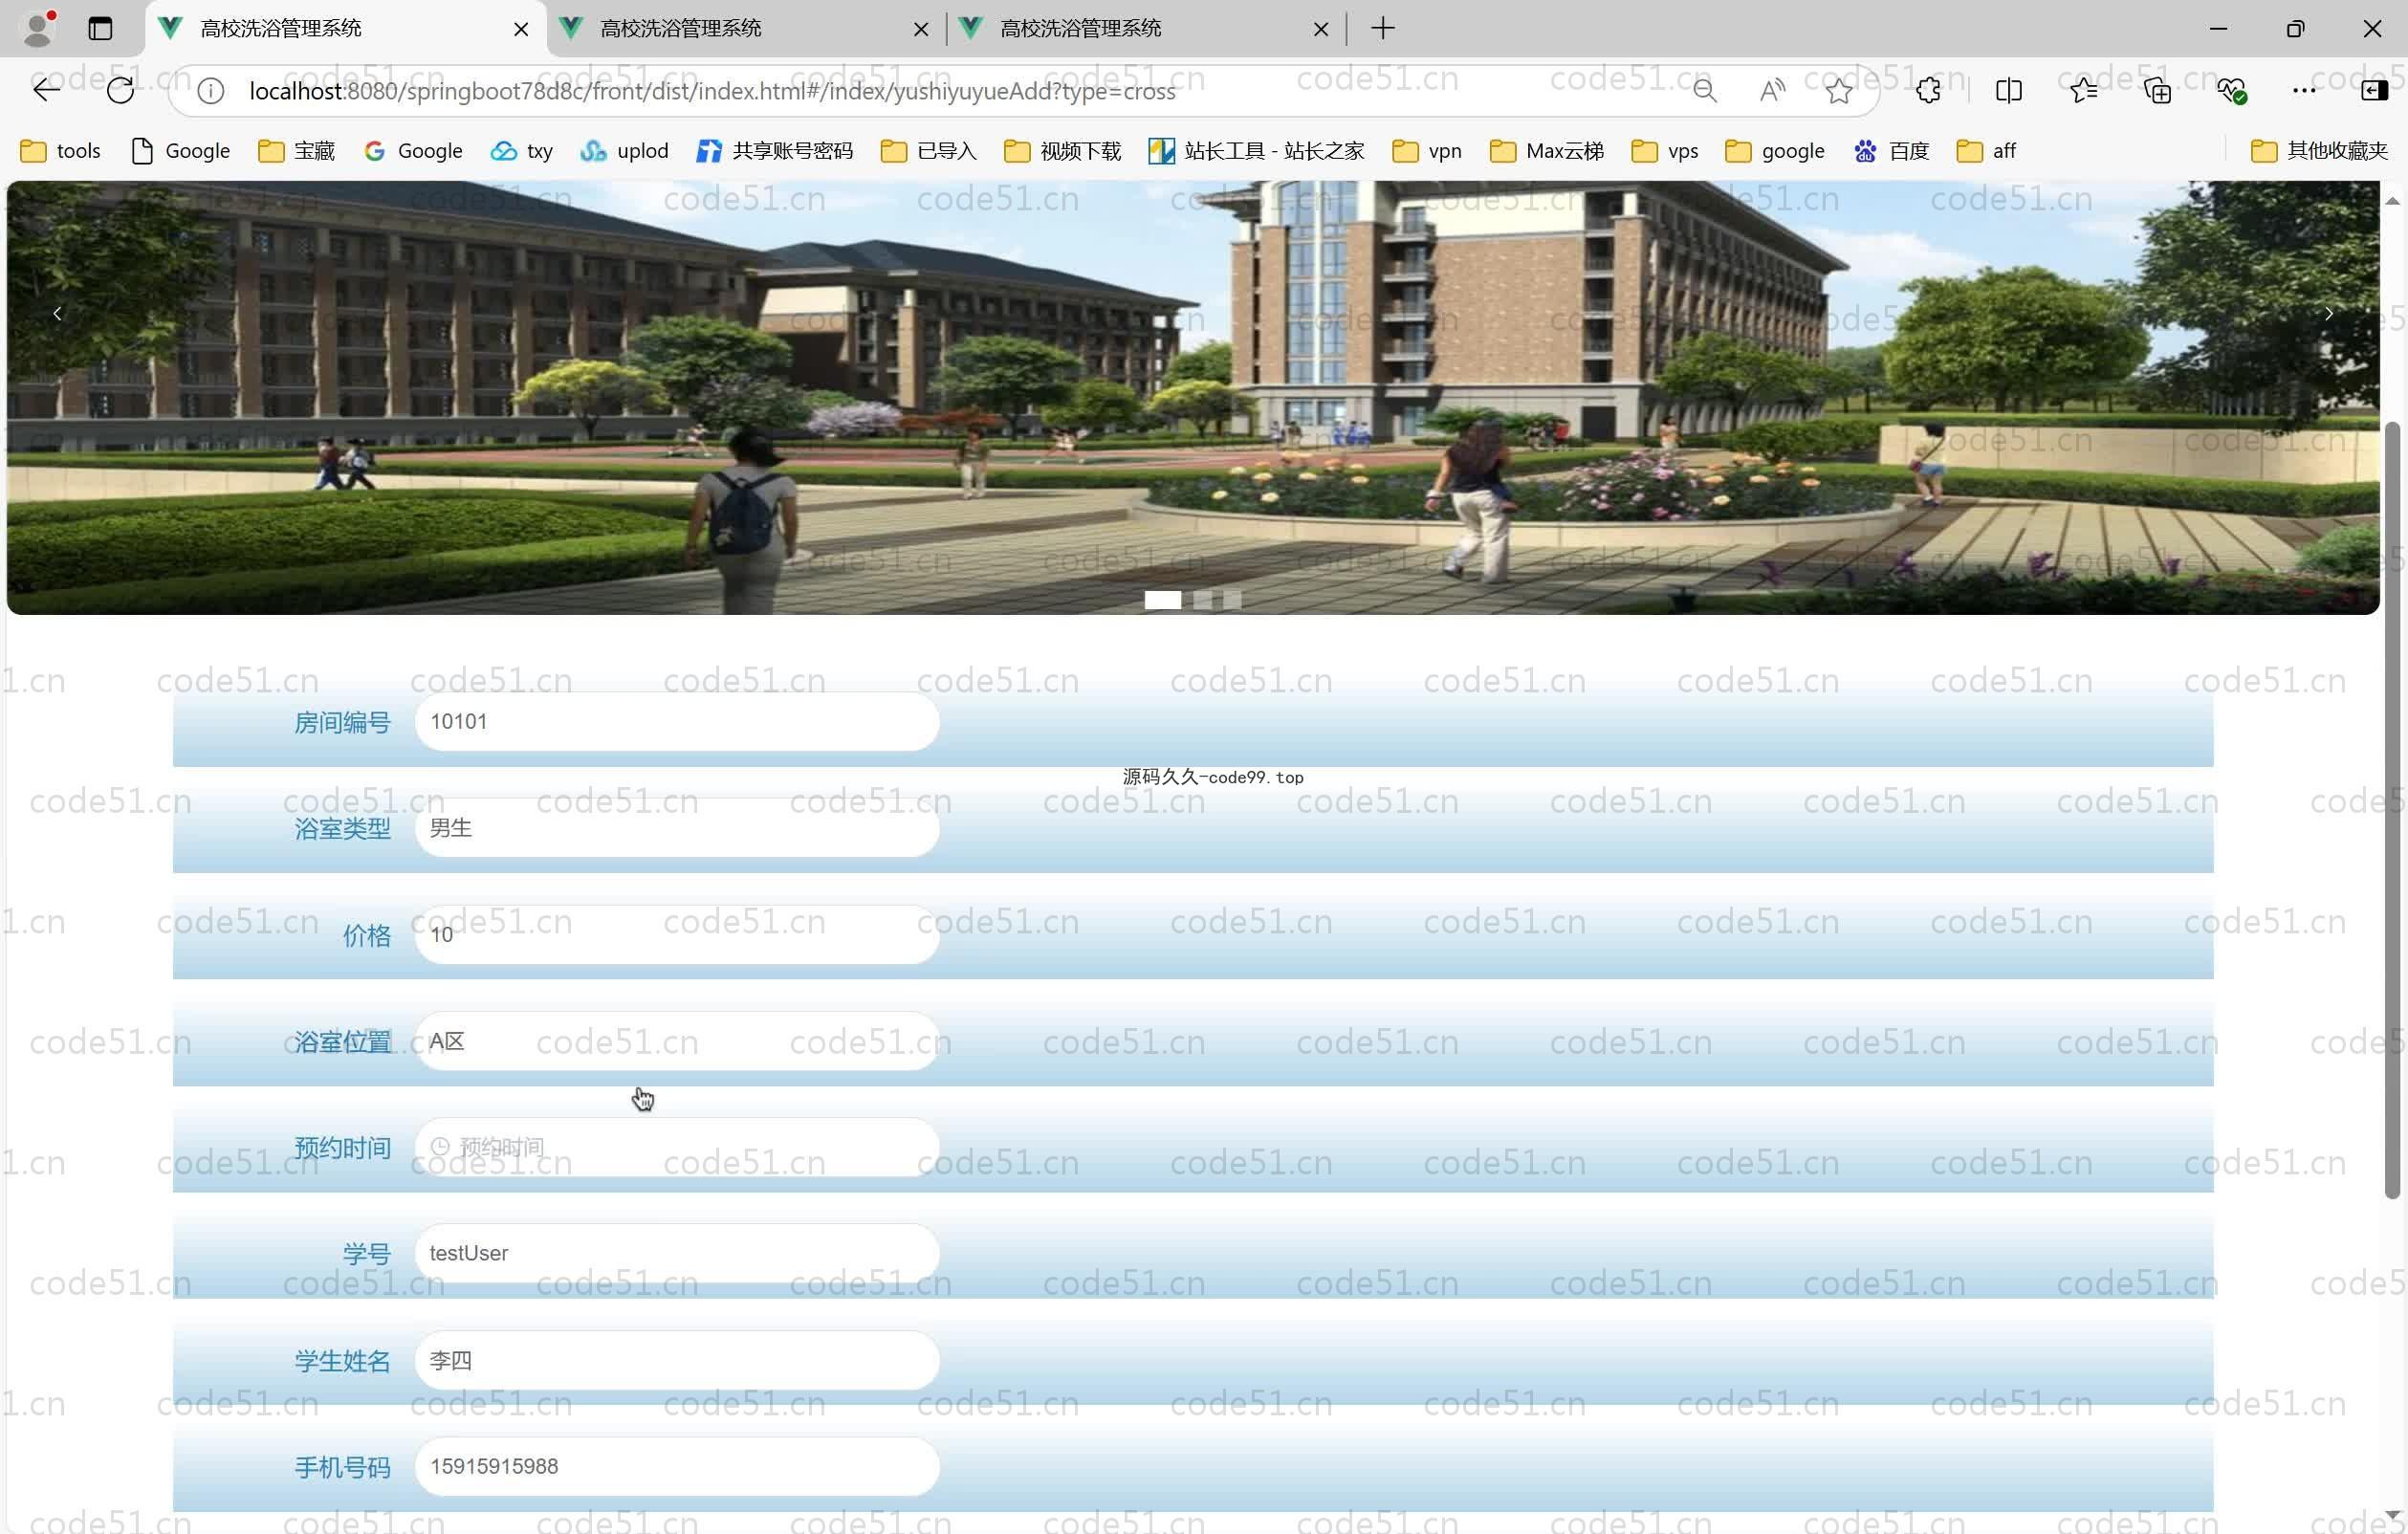Click the scrollbar up arrow
2408x1534 pixels.
click(2392, 201)
